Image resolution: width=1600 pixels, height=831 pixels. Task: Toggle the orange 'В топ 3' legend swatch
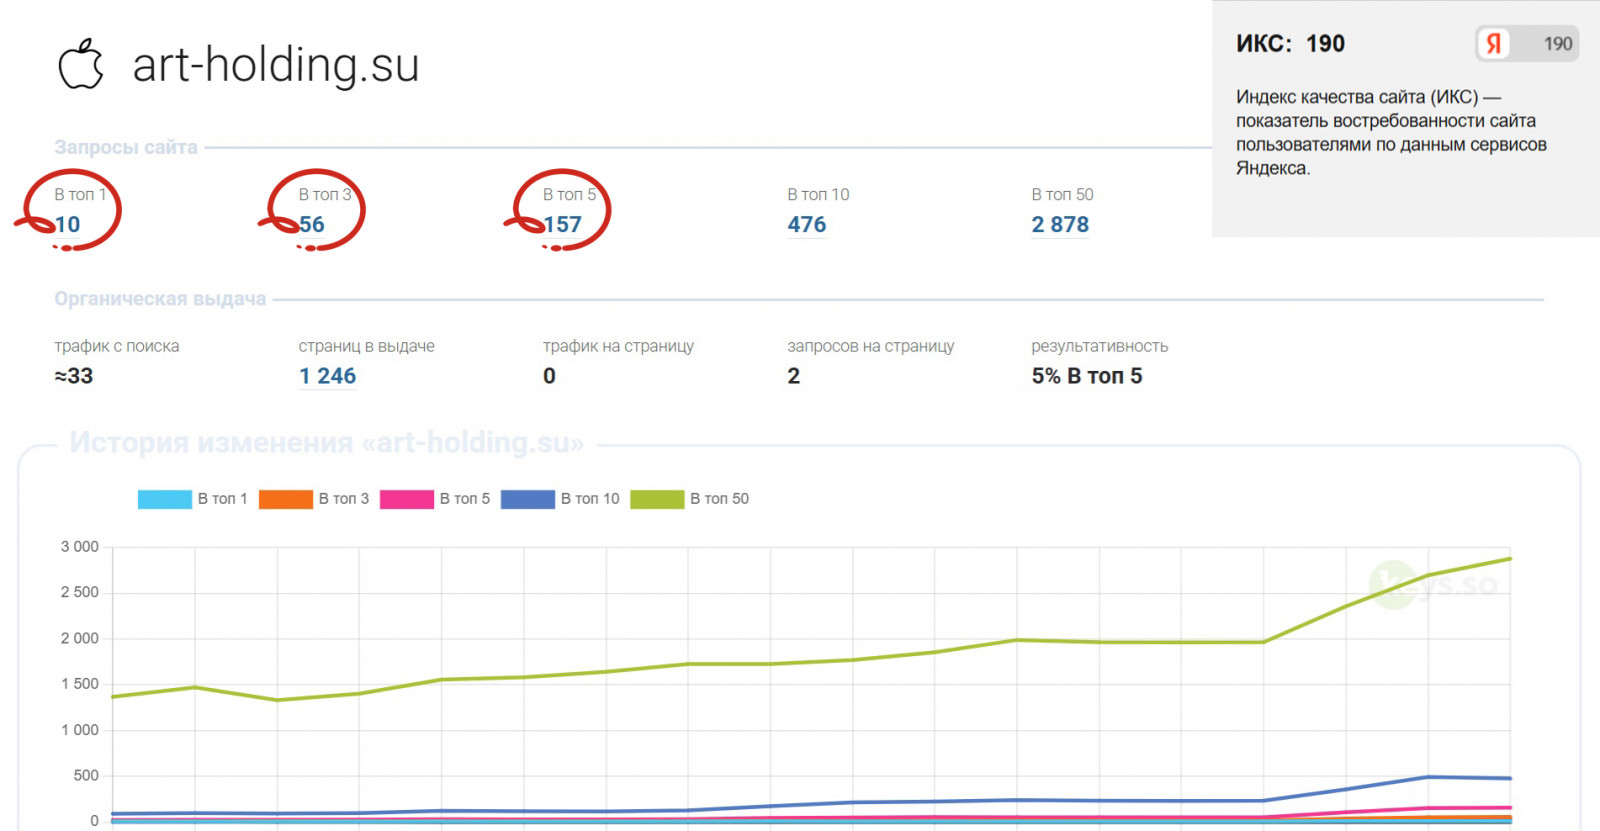pyautogui.click(x=286, y=499)
